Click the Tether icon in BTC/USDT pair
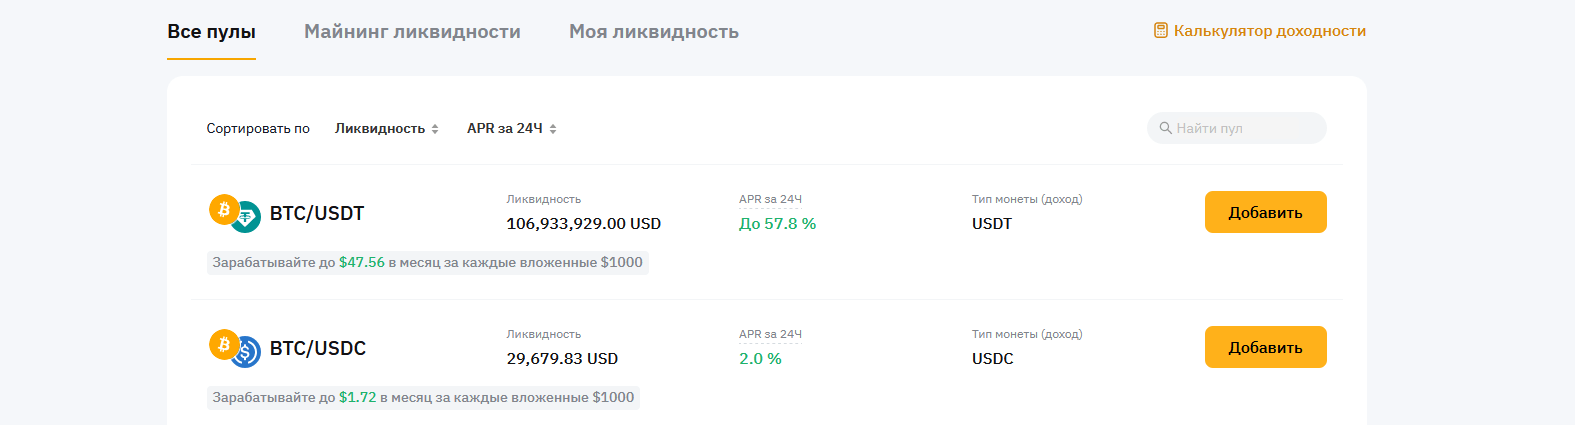1575x425 pixels. (x=247, y=218)
